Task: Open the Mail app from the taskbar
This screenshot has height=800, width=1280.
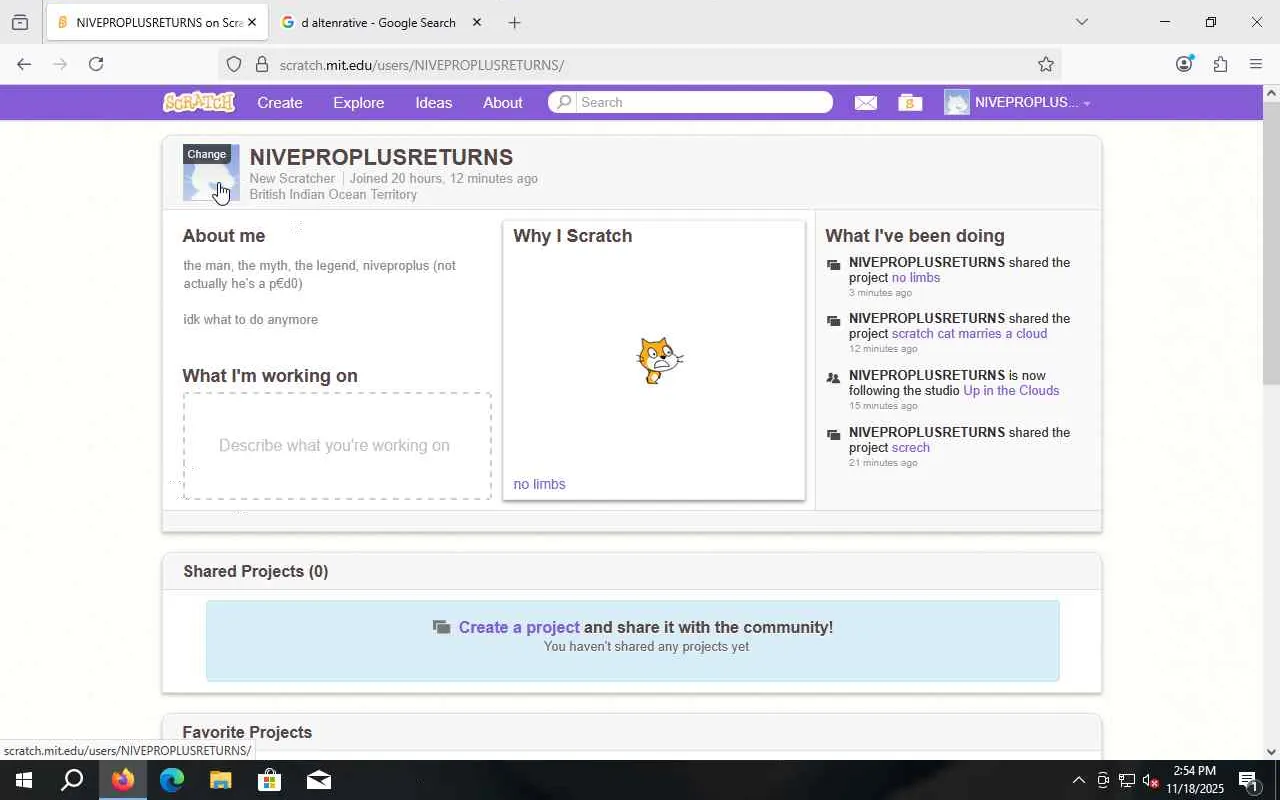Action: [319, 780]
